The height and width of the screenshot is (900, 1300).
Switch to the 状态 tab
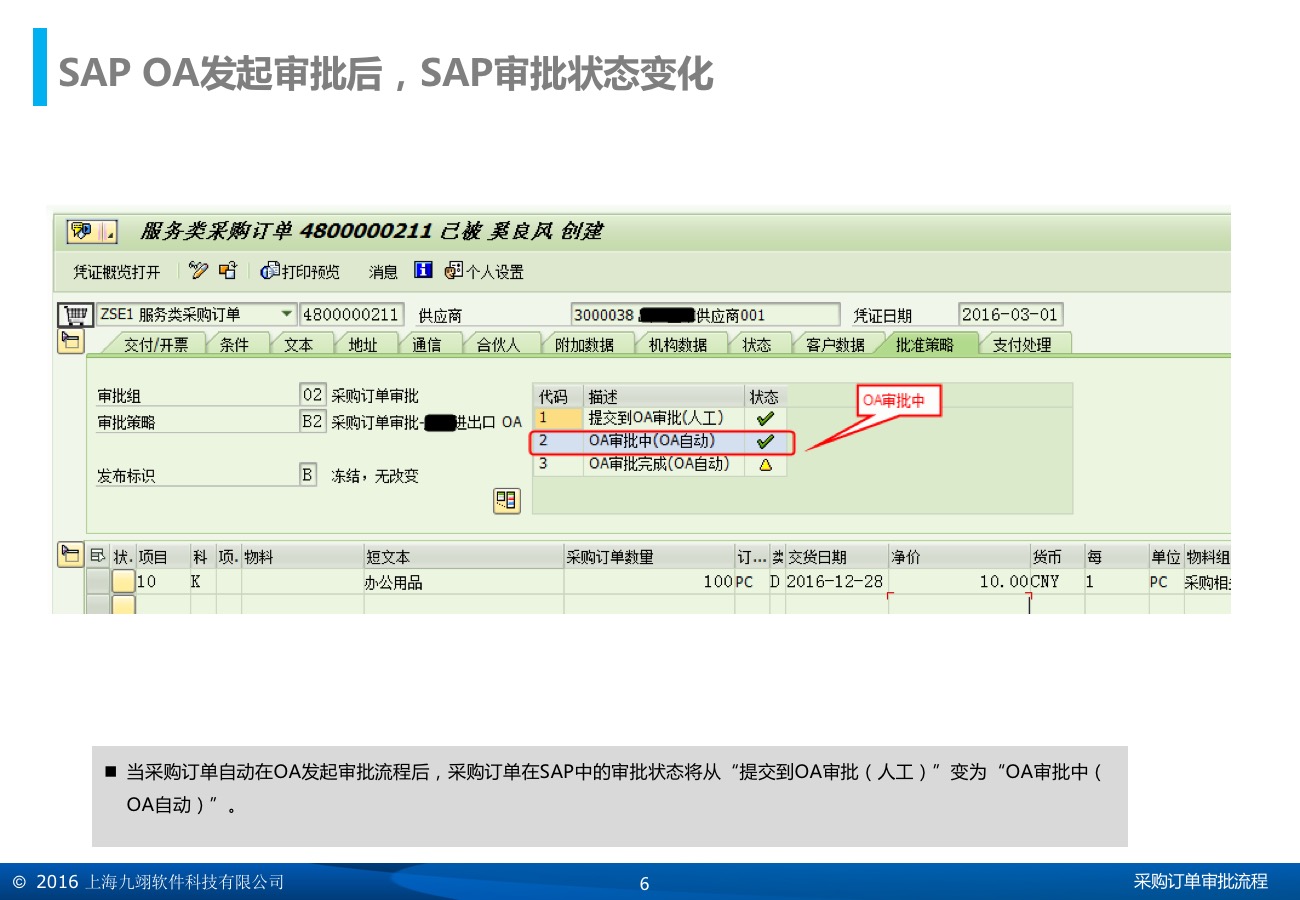click(756, 344)
